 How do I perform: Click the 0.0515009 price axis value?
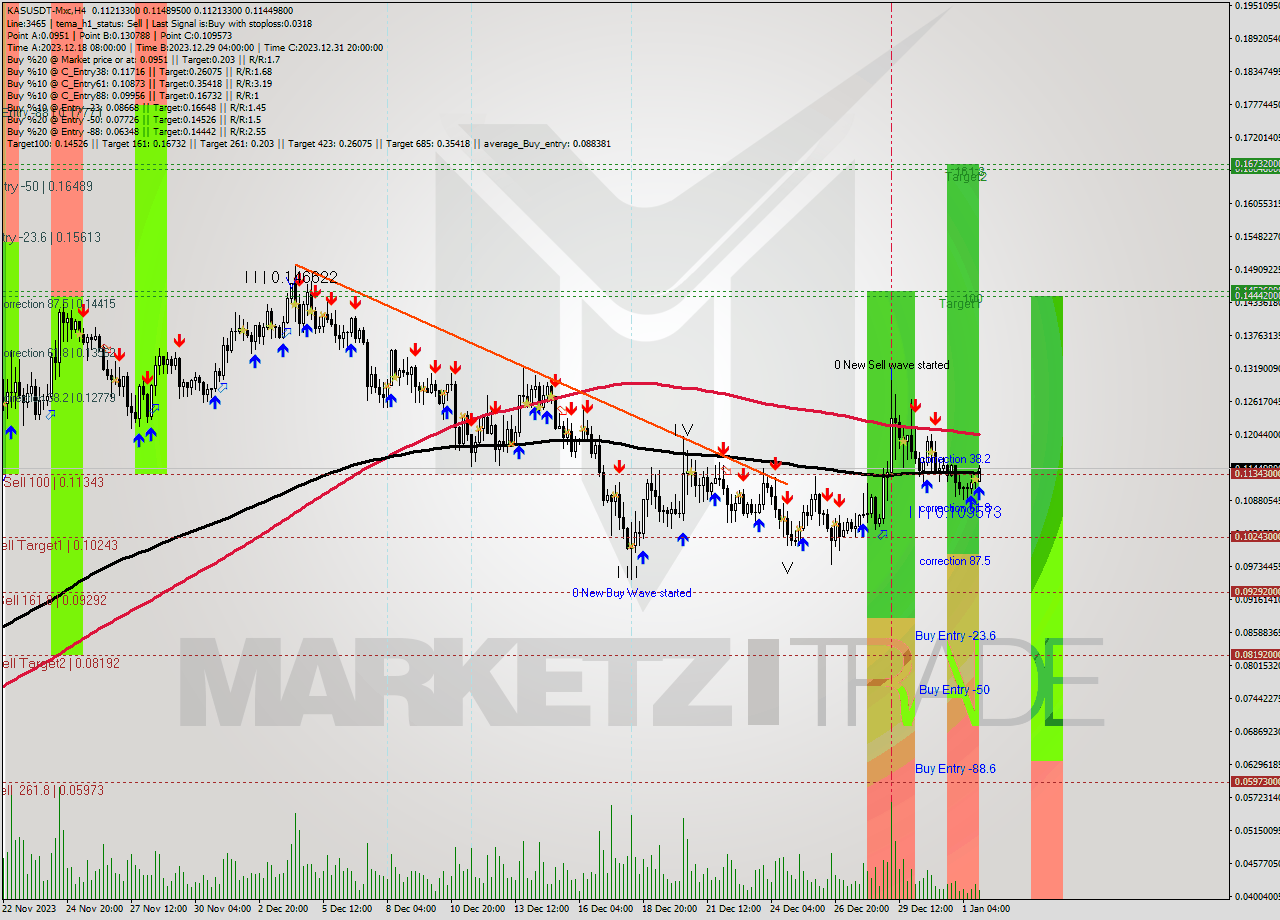[x=1257, y=830]
